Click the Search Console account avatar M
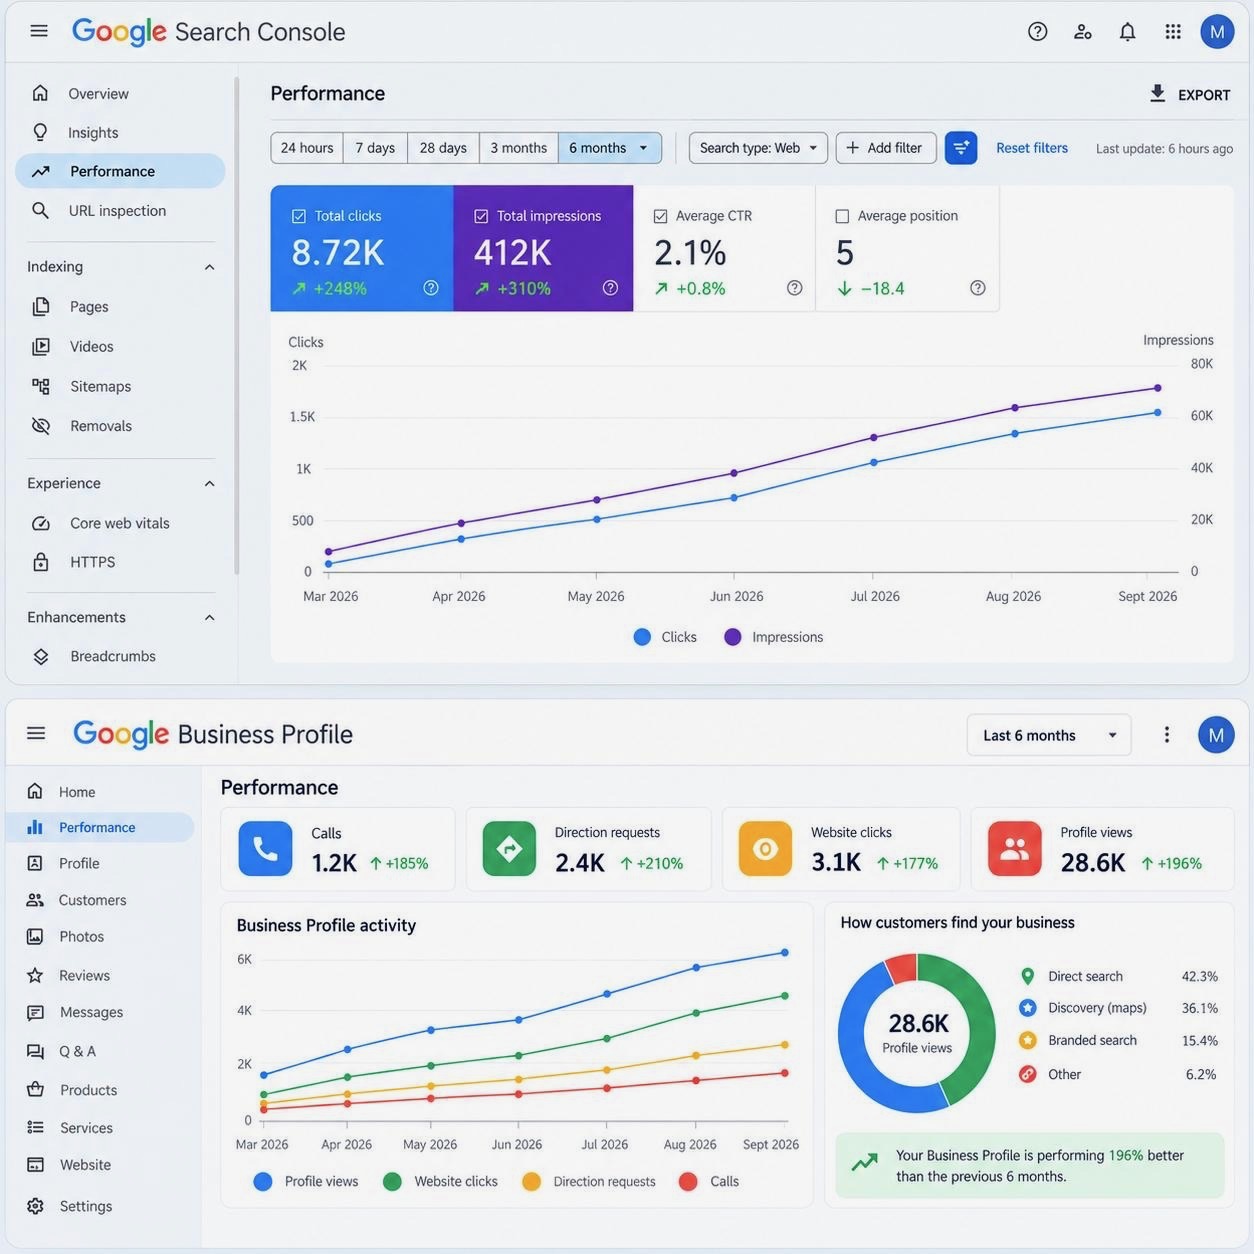The image size is (1254, 1254). (x=1217, y=32)
